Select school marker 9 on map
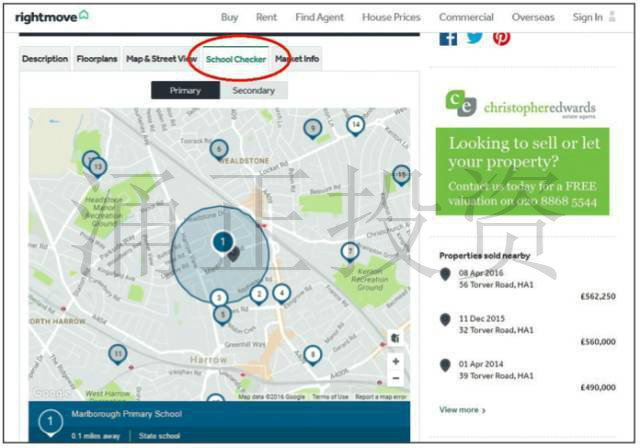Screen dimensions: 640x448 click(313, 129)
